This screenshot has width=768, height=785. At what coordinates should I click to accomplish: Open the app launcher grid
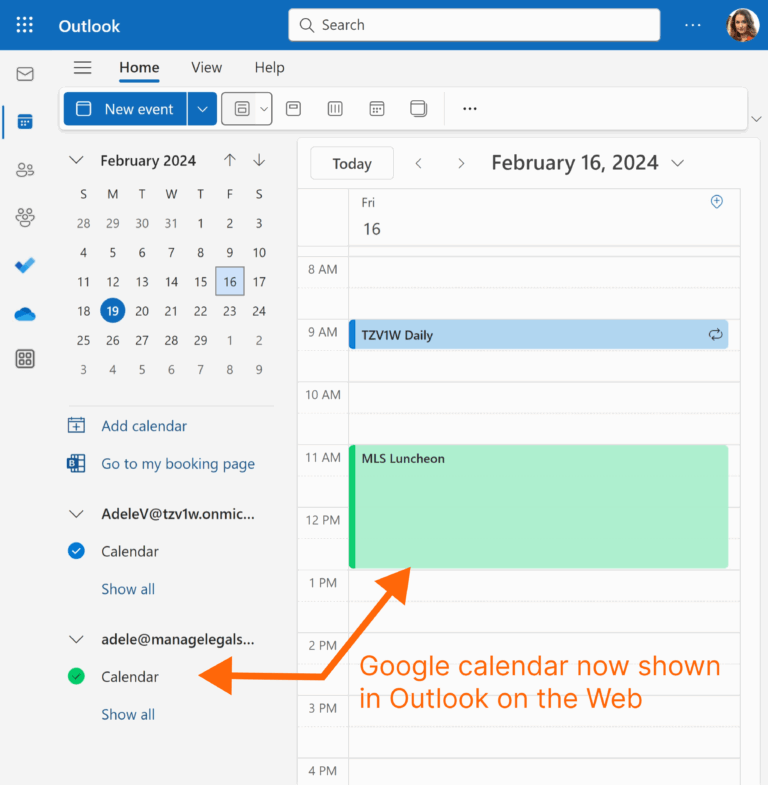click(x=25, y=25)
